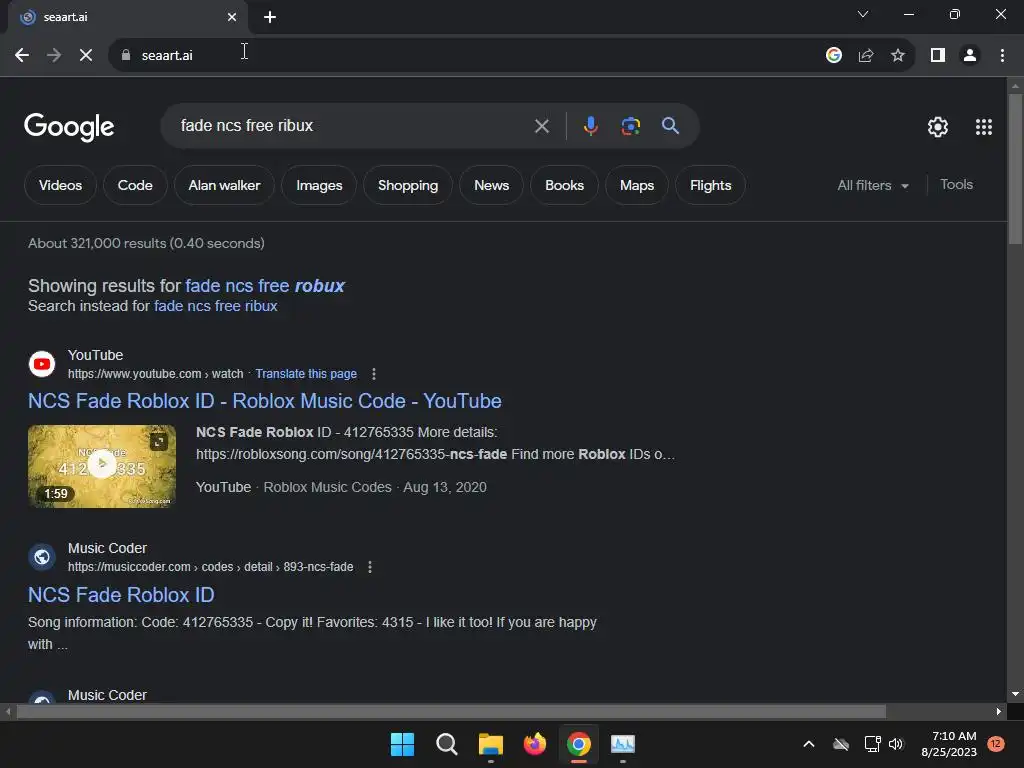1024x768 pixels.
Task: Open Firefox from taskbar
Action: pyautogui.click(x=535, y=744)
